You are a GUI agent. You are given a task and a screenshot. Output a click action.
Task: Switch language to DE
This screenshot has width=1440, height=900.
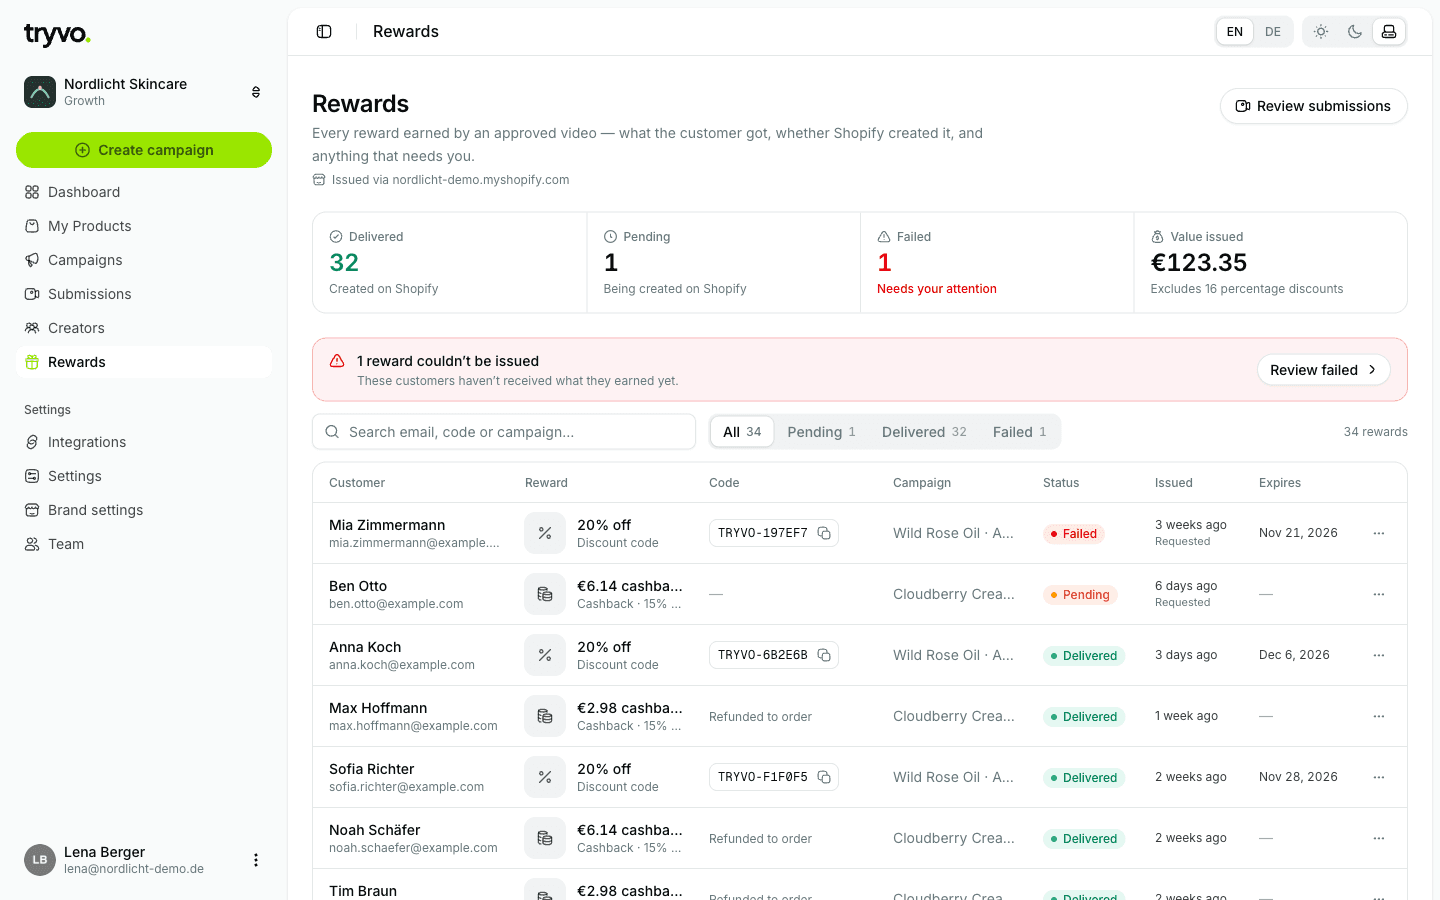pos(1273,32)
